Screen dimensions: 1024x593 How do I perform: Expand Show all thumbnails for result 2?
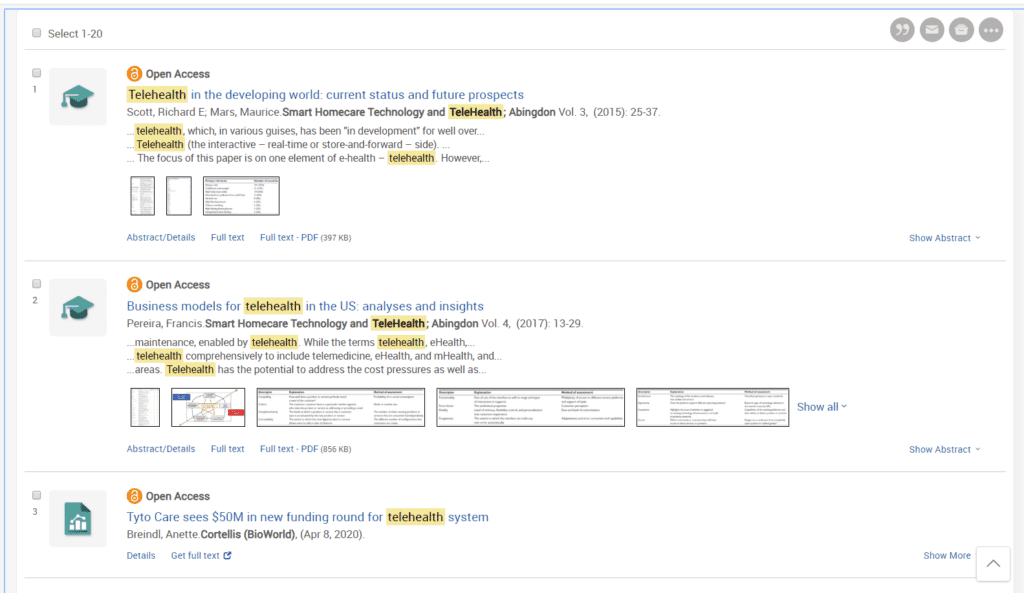pyautogui.click(x=822, y=407)
